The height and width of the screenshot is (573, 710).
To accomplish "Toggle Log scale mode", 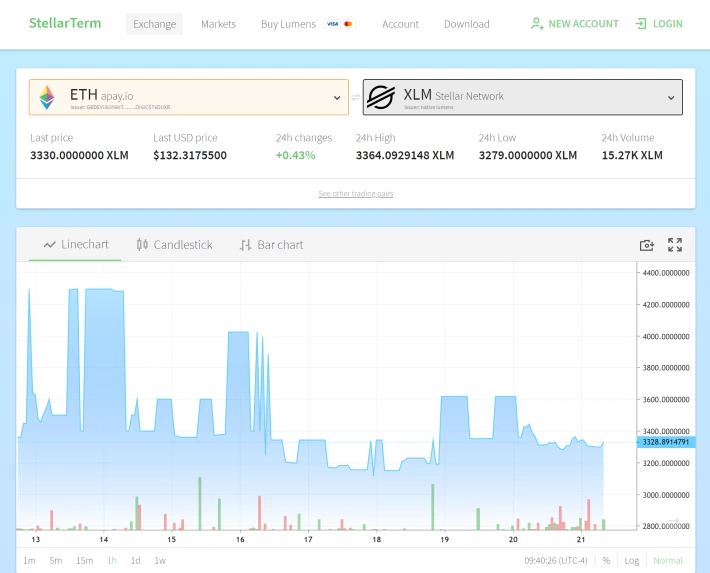I will [632, 560].
